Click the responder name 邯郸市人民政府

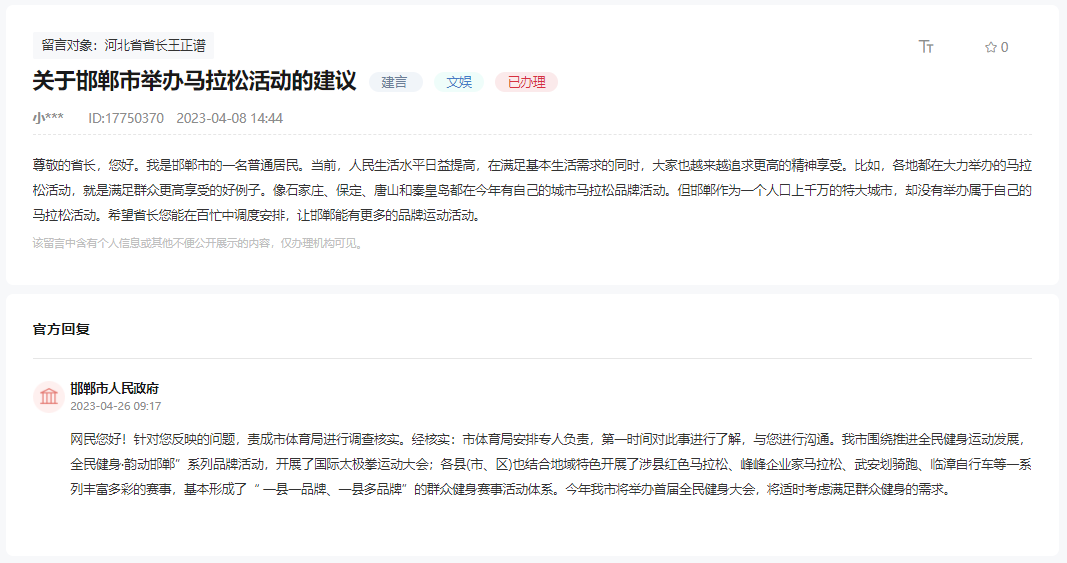point(114,388)
